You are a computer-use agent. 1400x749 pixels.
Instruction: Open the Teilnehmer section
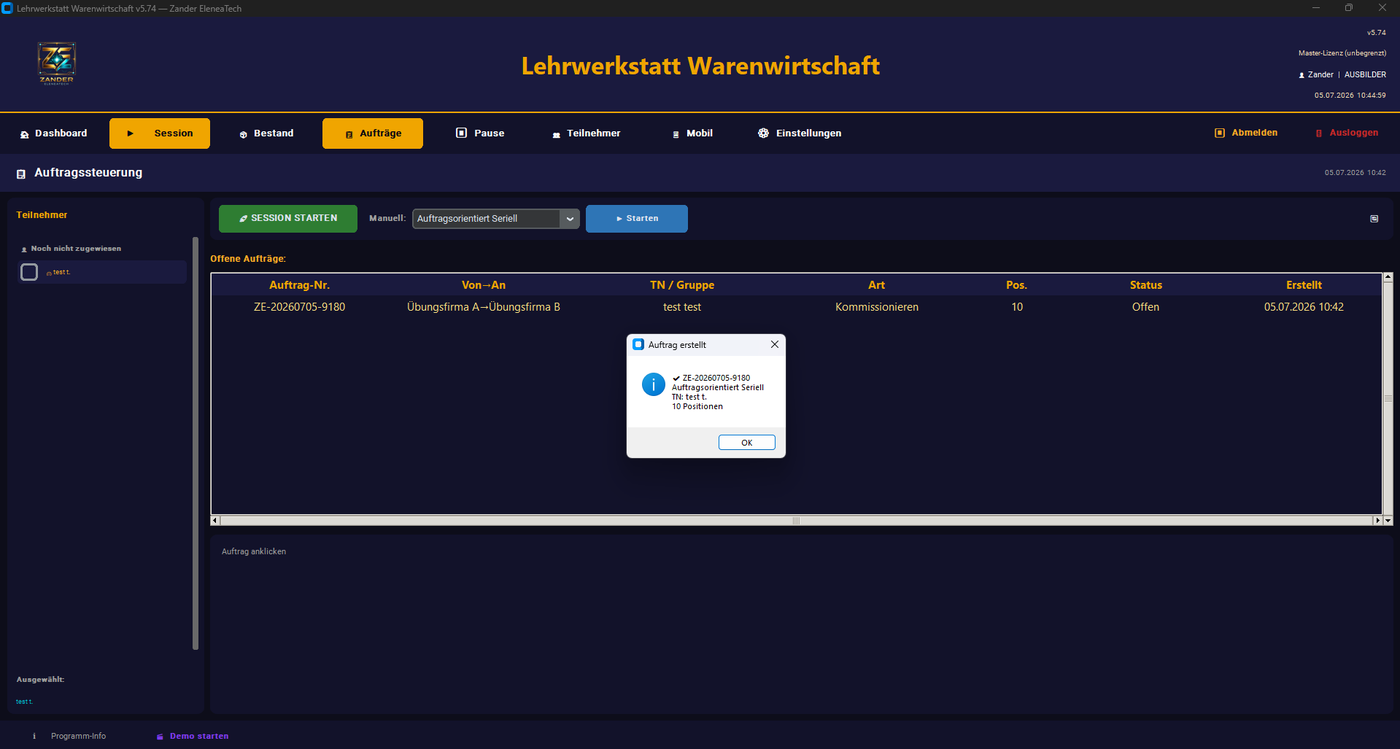(x=586, y=133)
